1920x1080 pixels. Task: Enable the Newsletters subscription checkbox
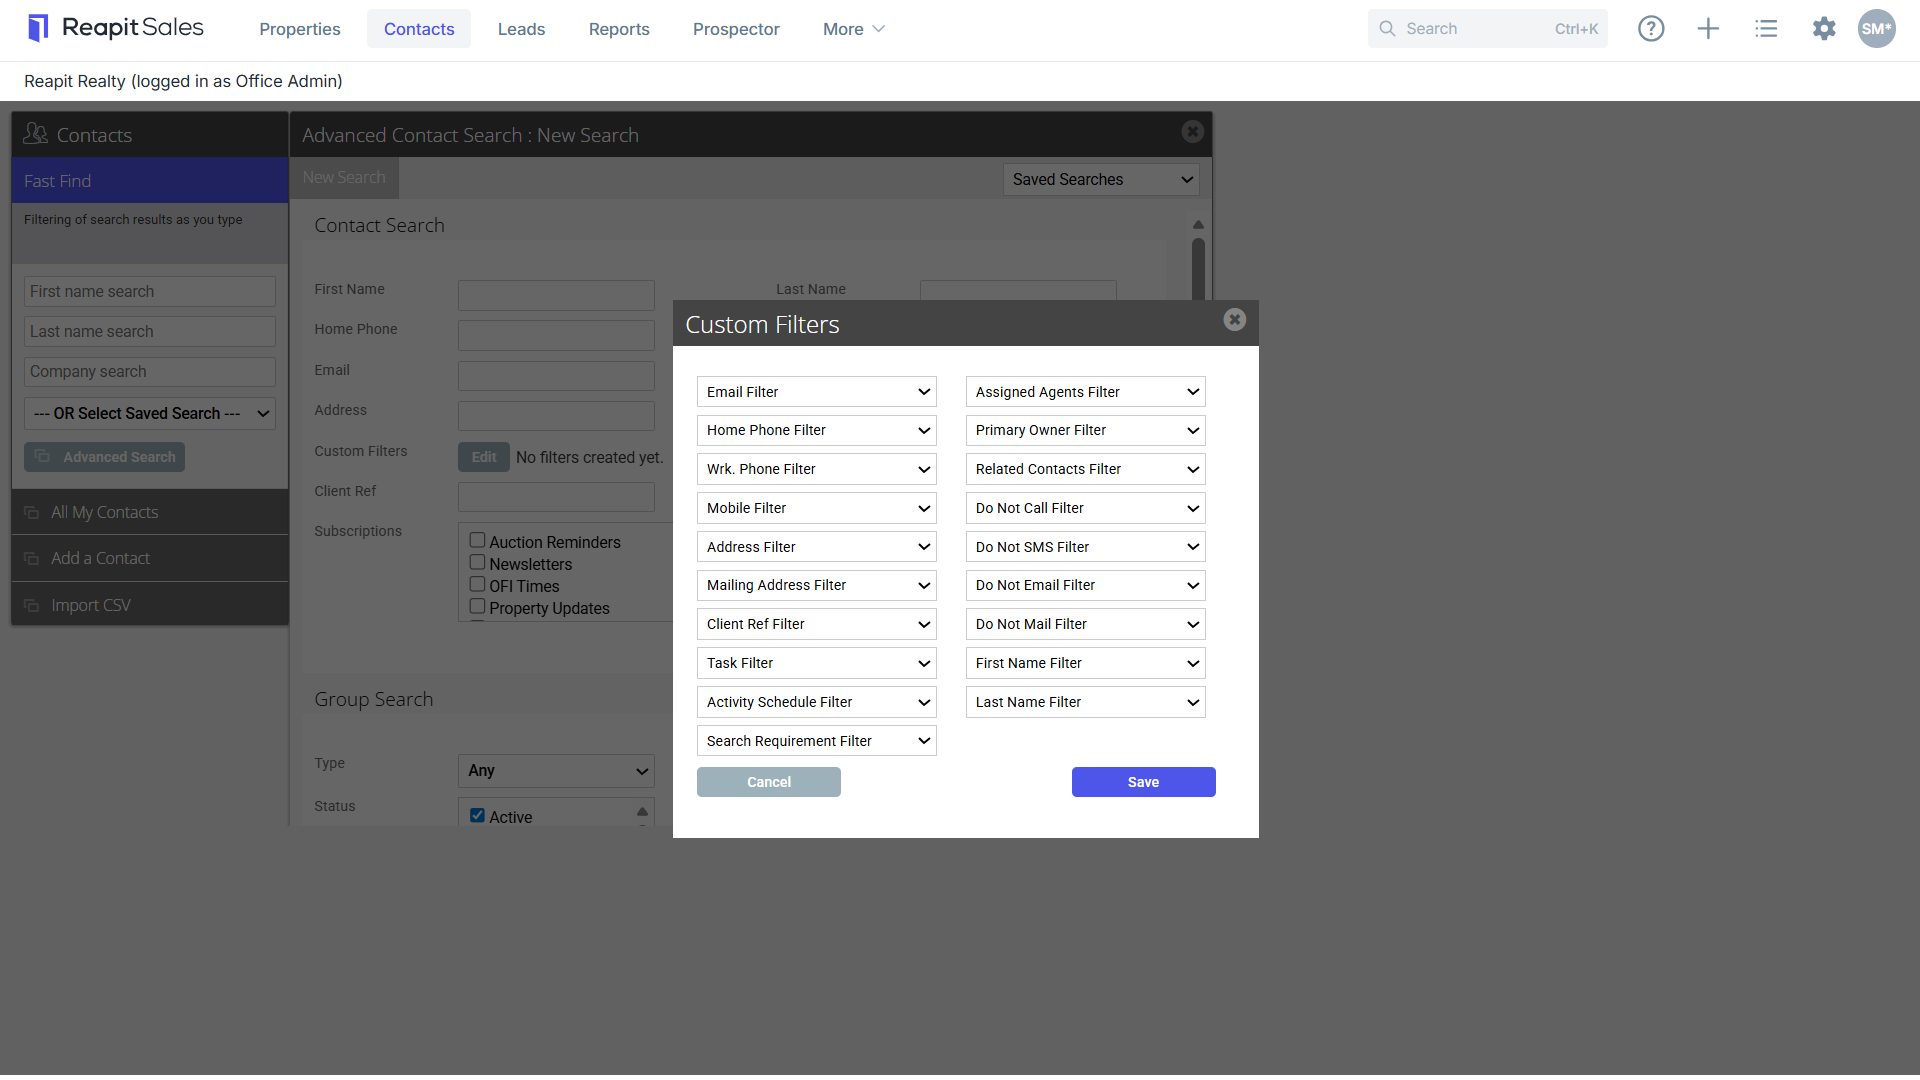click(x=478, y=562)
